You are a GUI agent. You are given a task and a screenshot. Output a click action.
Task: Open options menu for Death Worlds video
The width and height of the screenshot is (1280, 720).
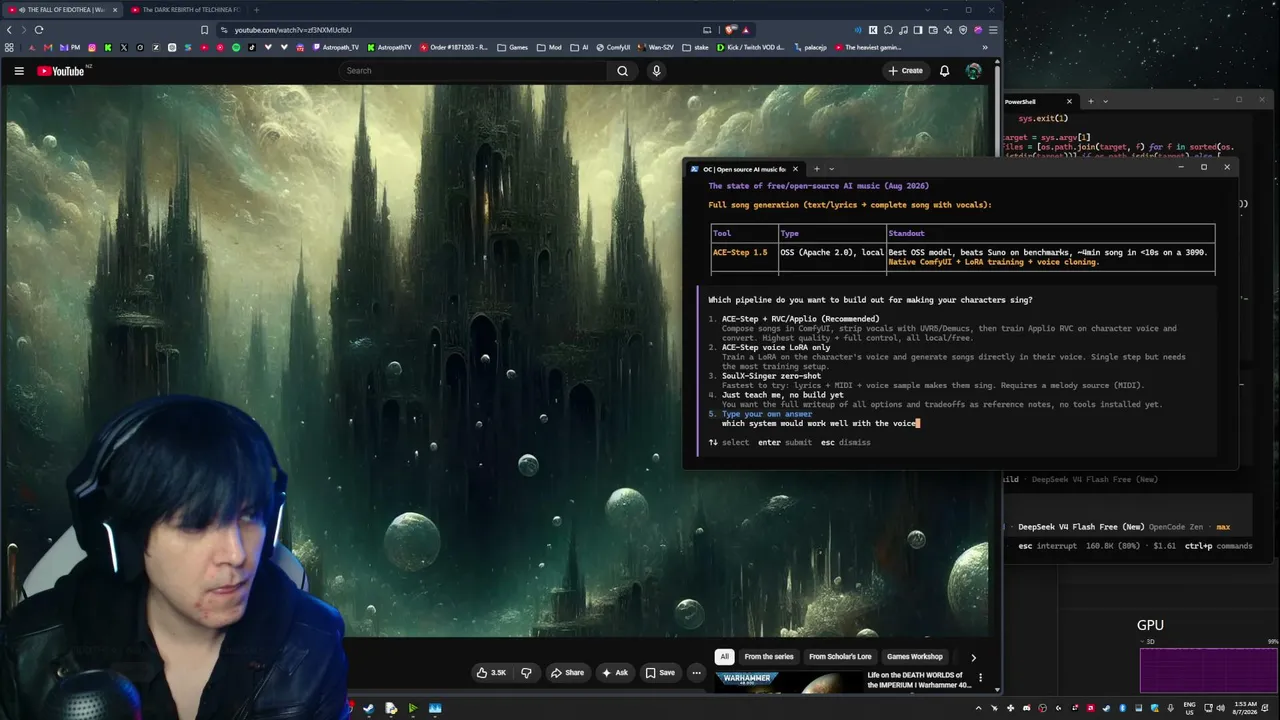981,677
